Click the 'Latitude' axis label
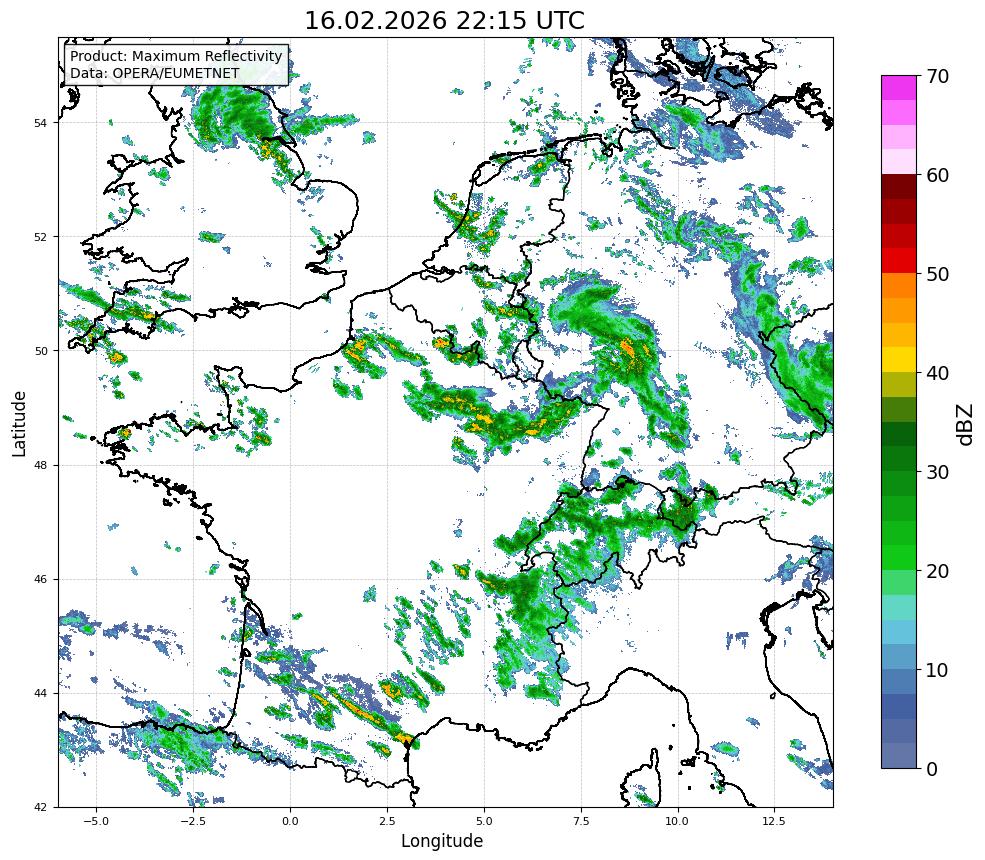This screenshot has height=860, width=985. 19,423
